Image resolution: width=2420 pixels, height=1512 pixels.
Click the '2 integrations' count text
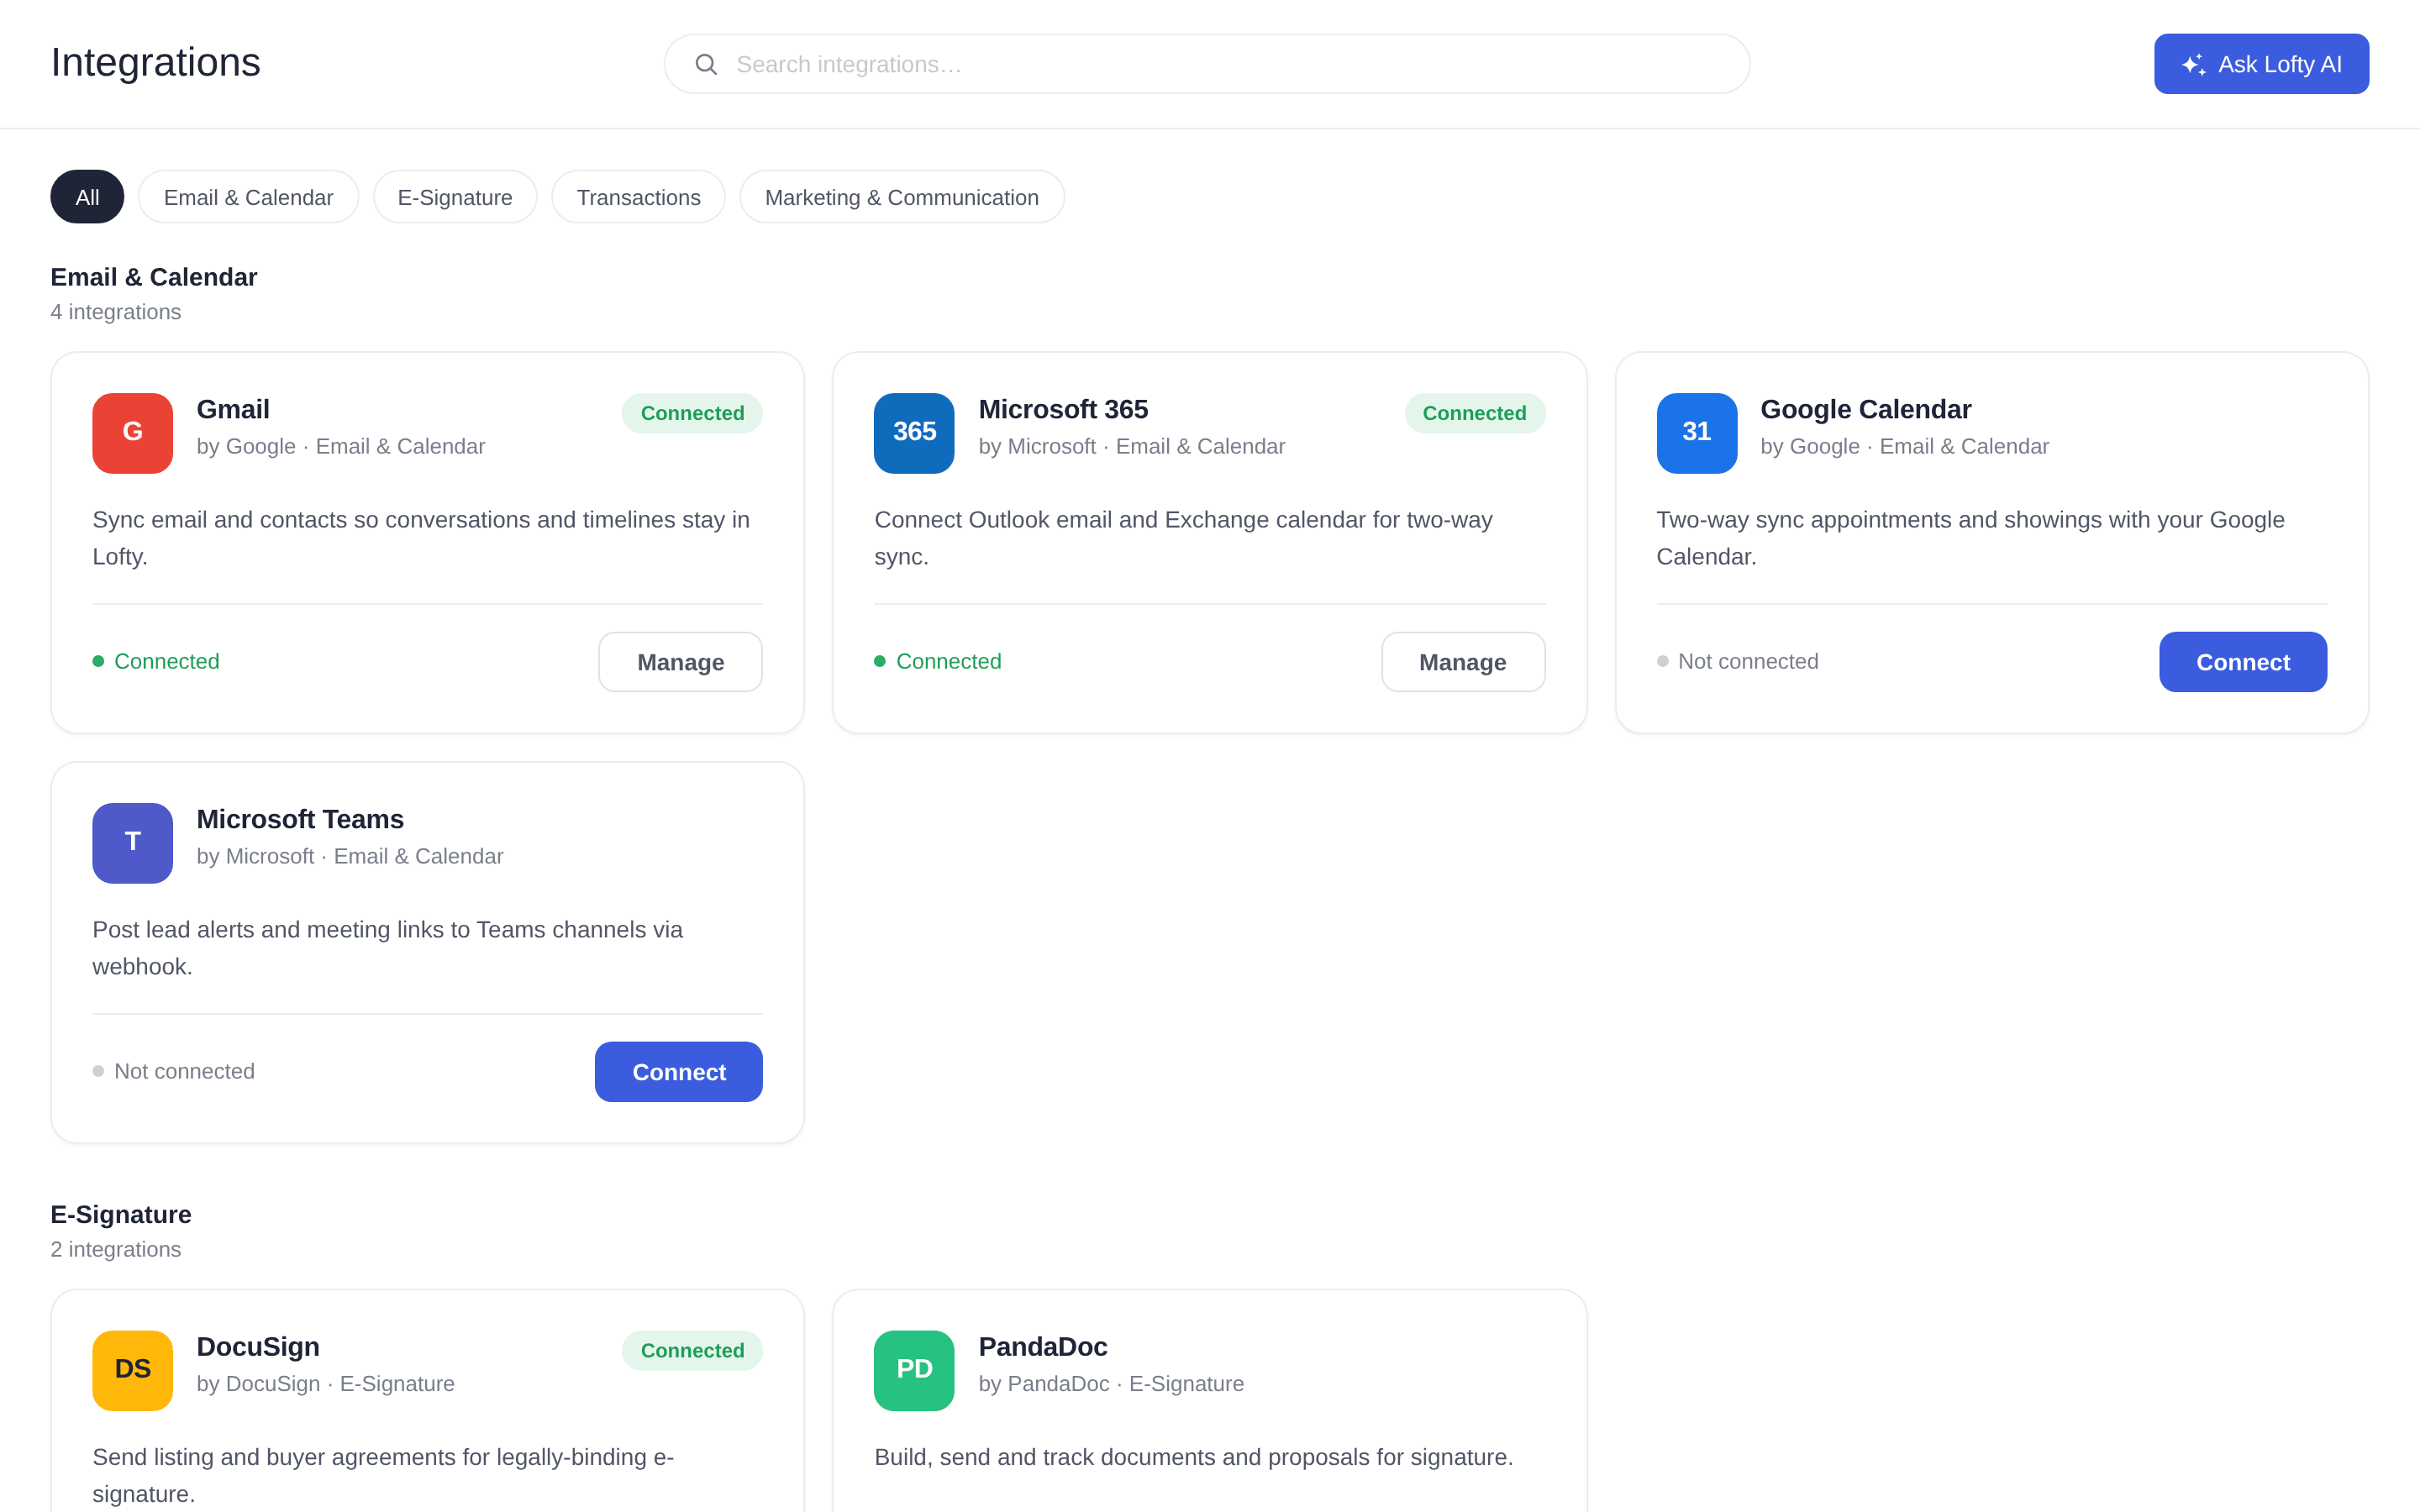116,1249
